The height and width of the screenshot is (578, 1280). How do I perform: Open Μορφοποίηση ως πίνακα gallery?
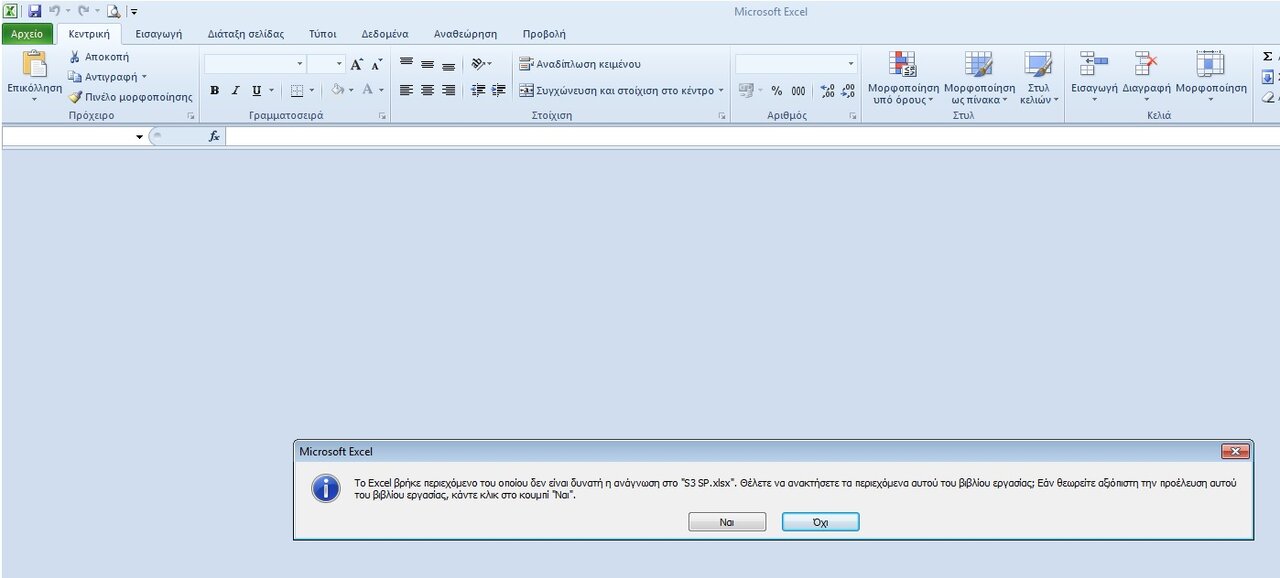979,78
